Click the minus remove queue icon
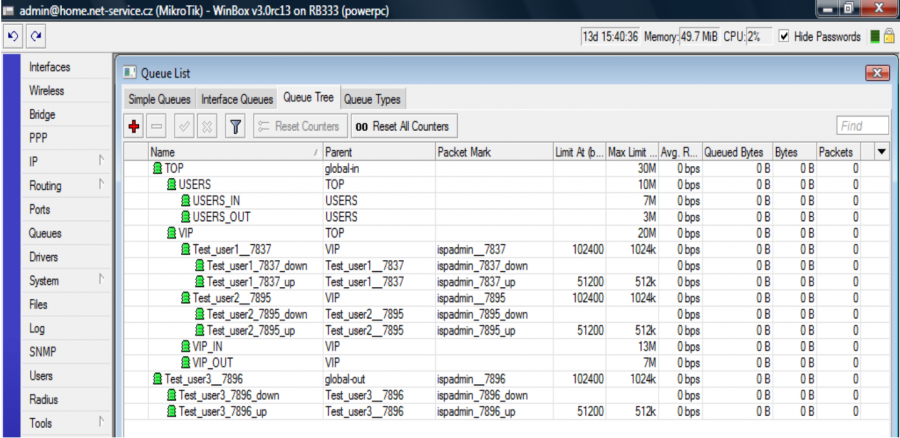Image resolution: width=900 pixels, height=438 pixels. pos(157,126)
